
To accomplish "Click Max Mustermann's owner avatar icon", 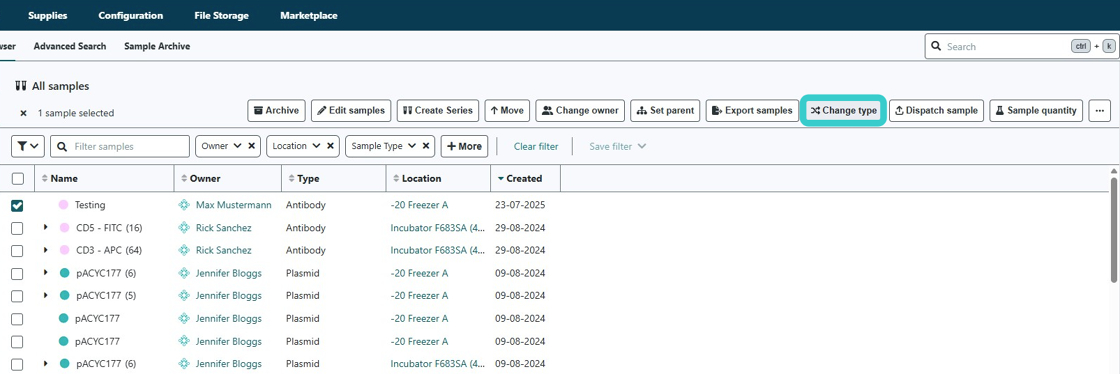I will (184, 205).
